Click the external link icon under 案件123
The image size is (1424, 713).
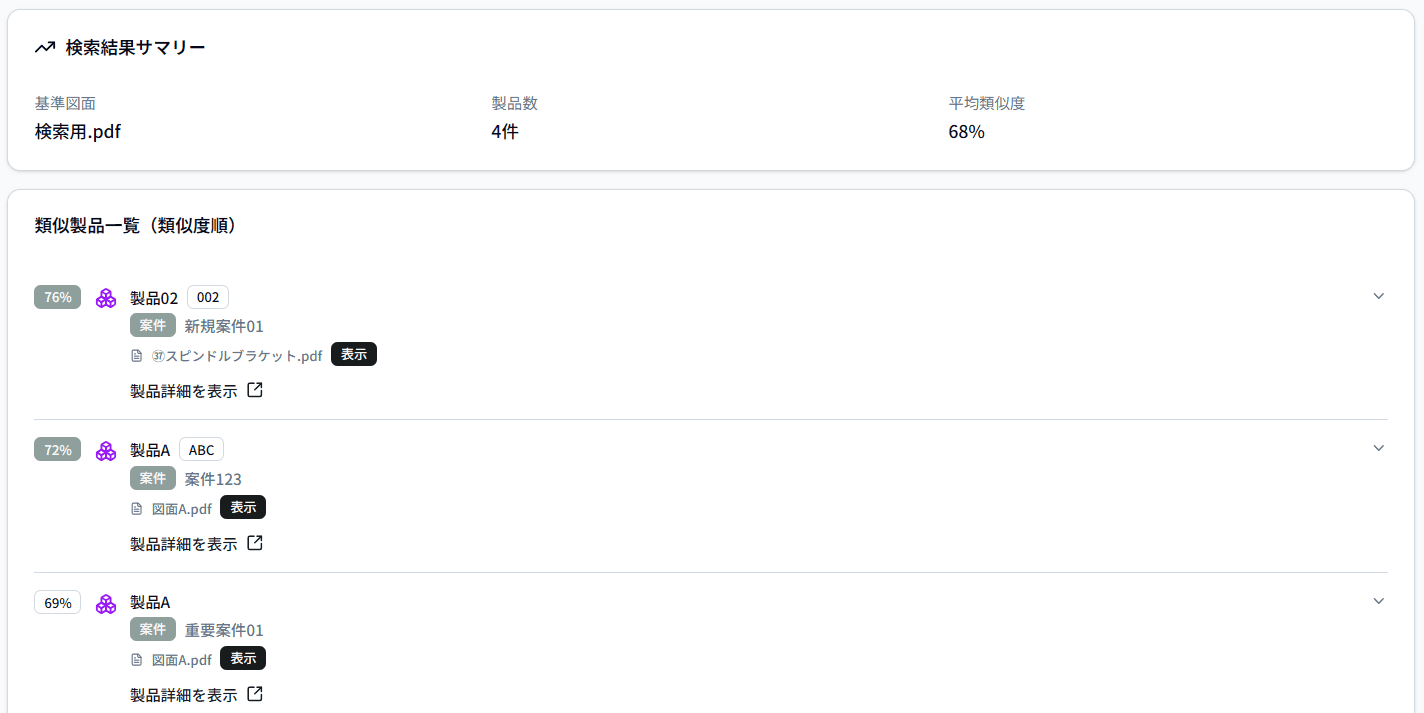coord(255,544)
